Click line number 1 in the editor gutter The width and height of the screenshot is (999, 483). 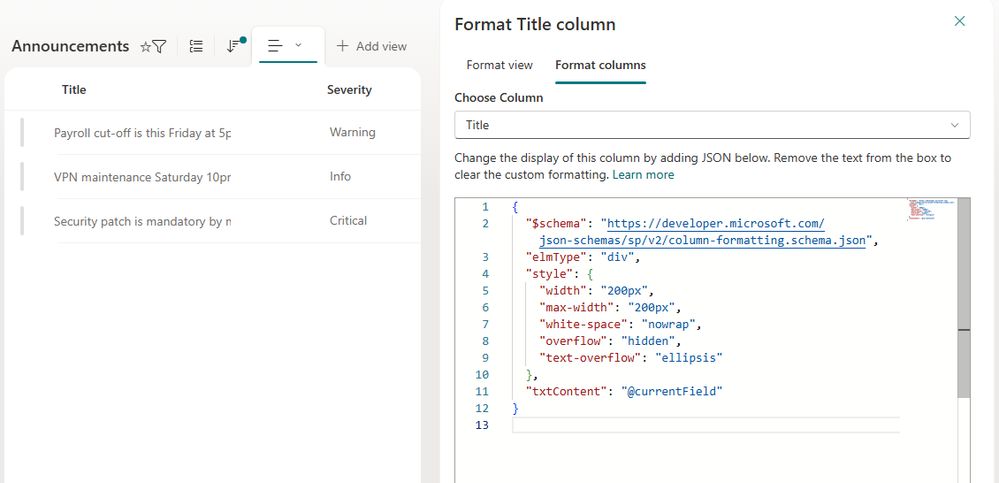coord(485,207)
